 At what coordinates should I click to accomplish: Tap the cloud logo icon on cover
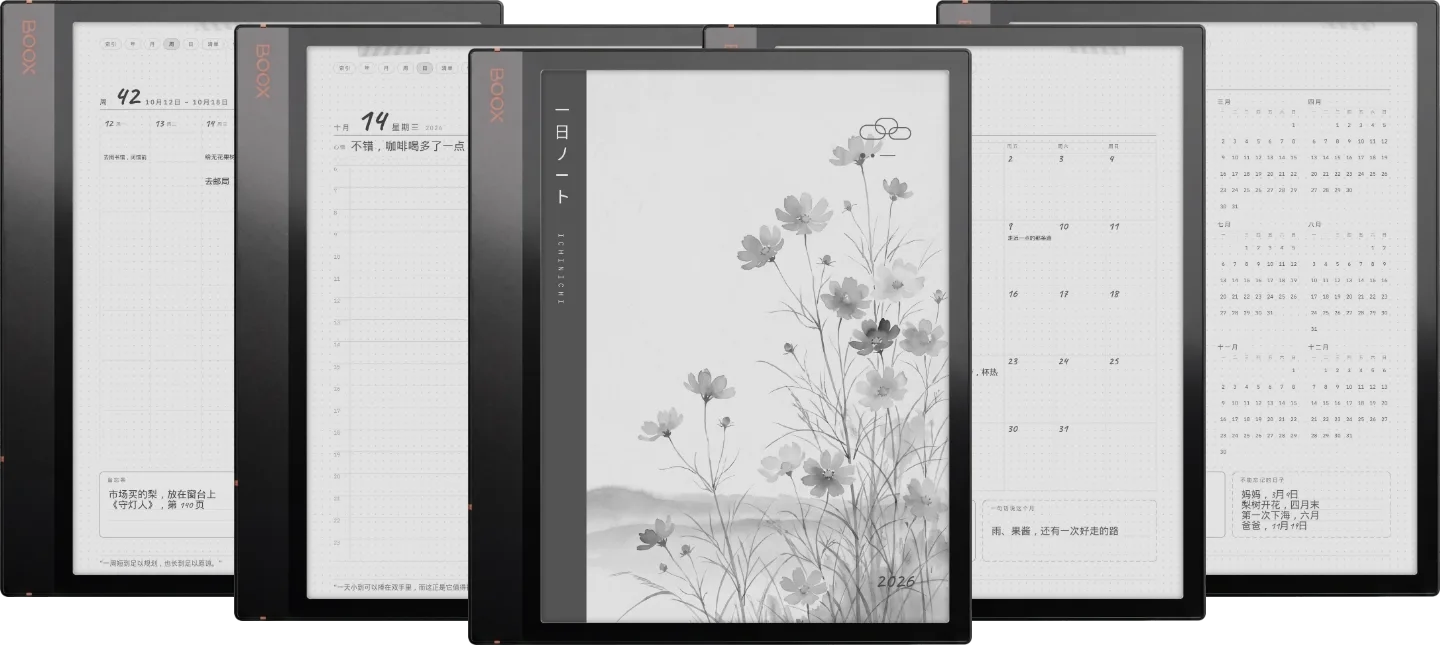pyautogui.click(x=885, y=129)
